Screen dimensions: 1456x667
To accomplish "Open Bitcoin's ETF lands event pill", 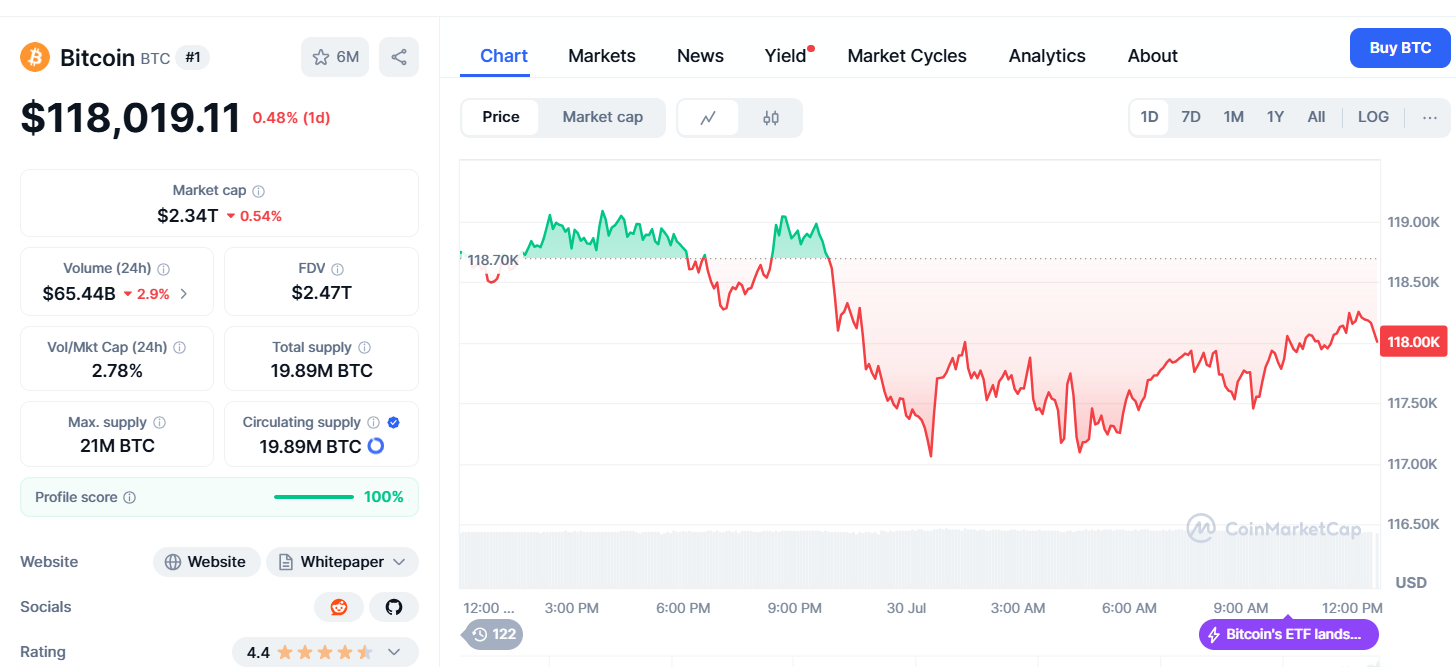I will click(1288, 634).
